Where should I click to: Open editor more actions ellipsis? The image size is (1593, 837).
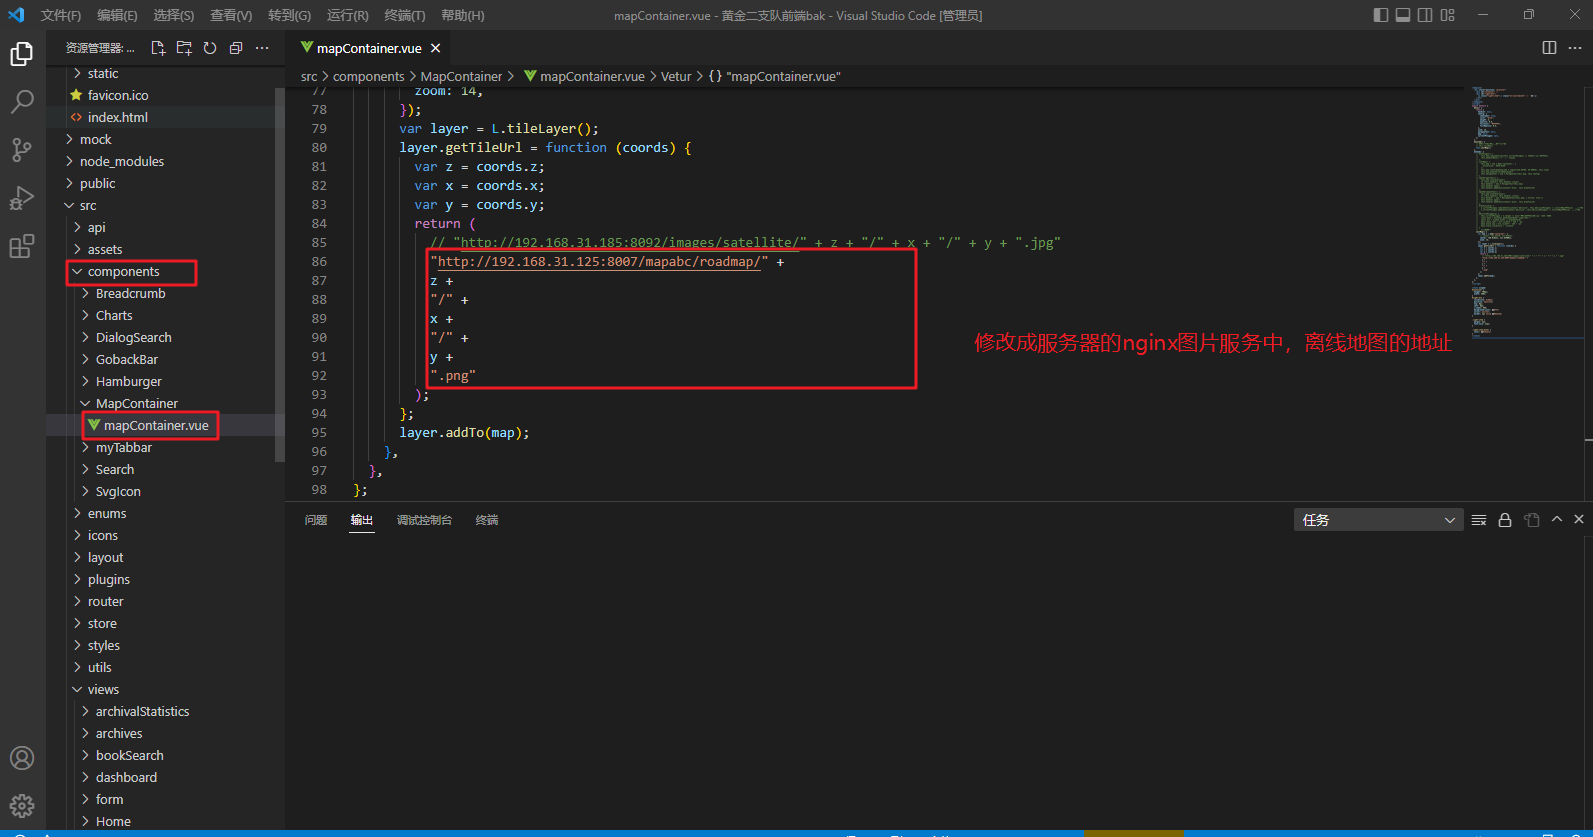(1575, 48)
